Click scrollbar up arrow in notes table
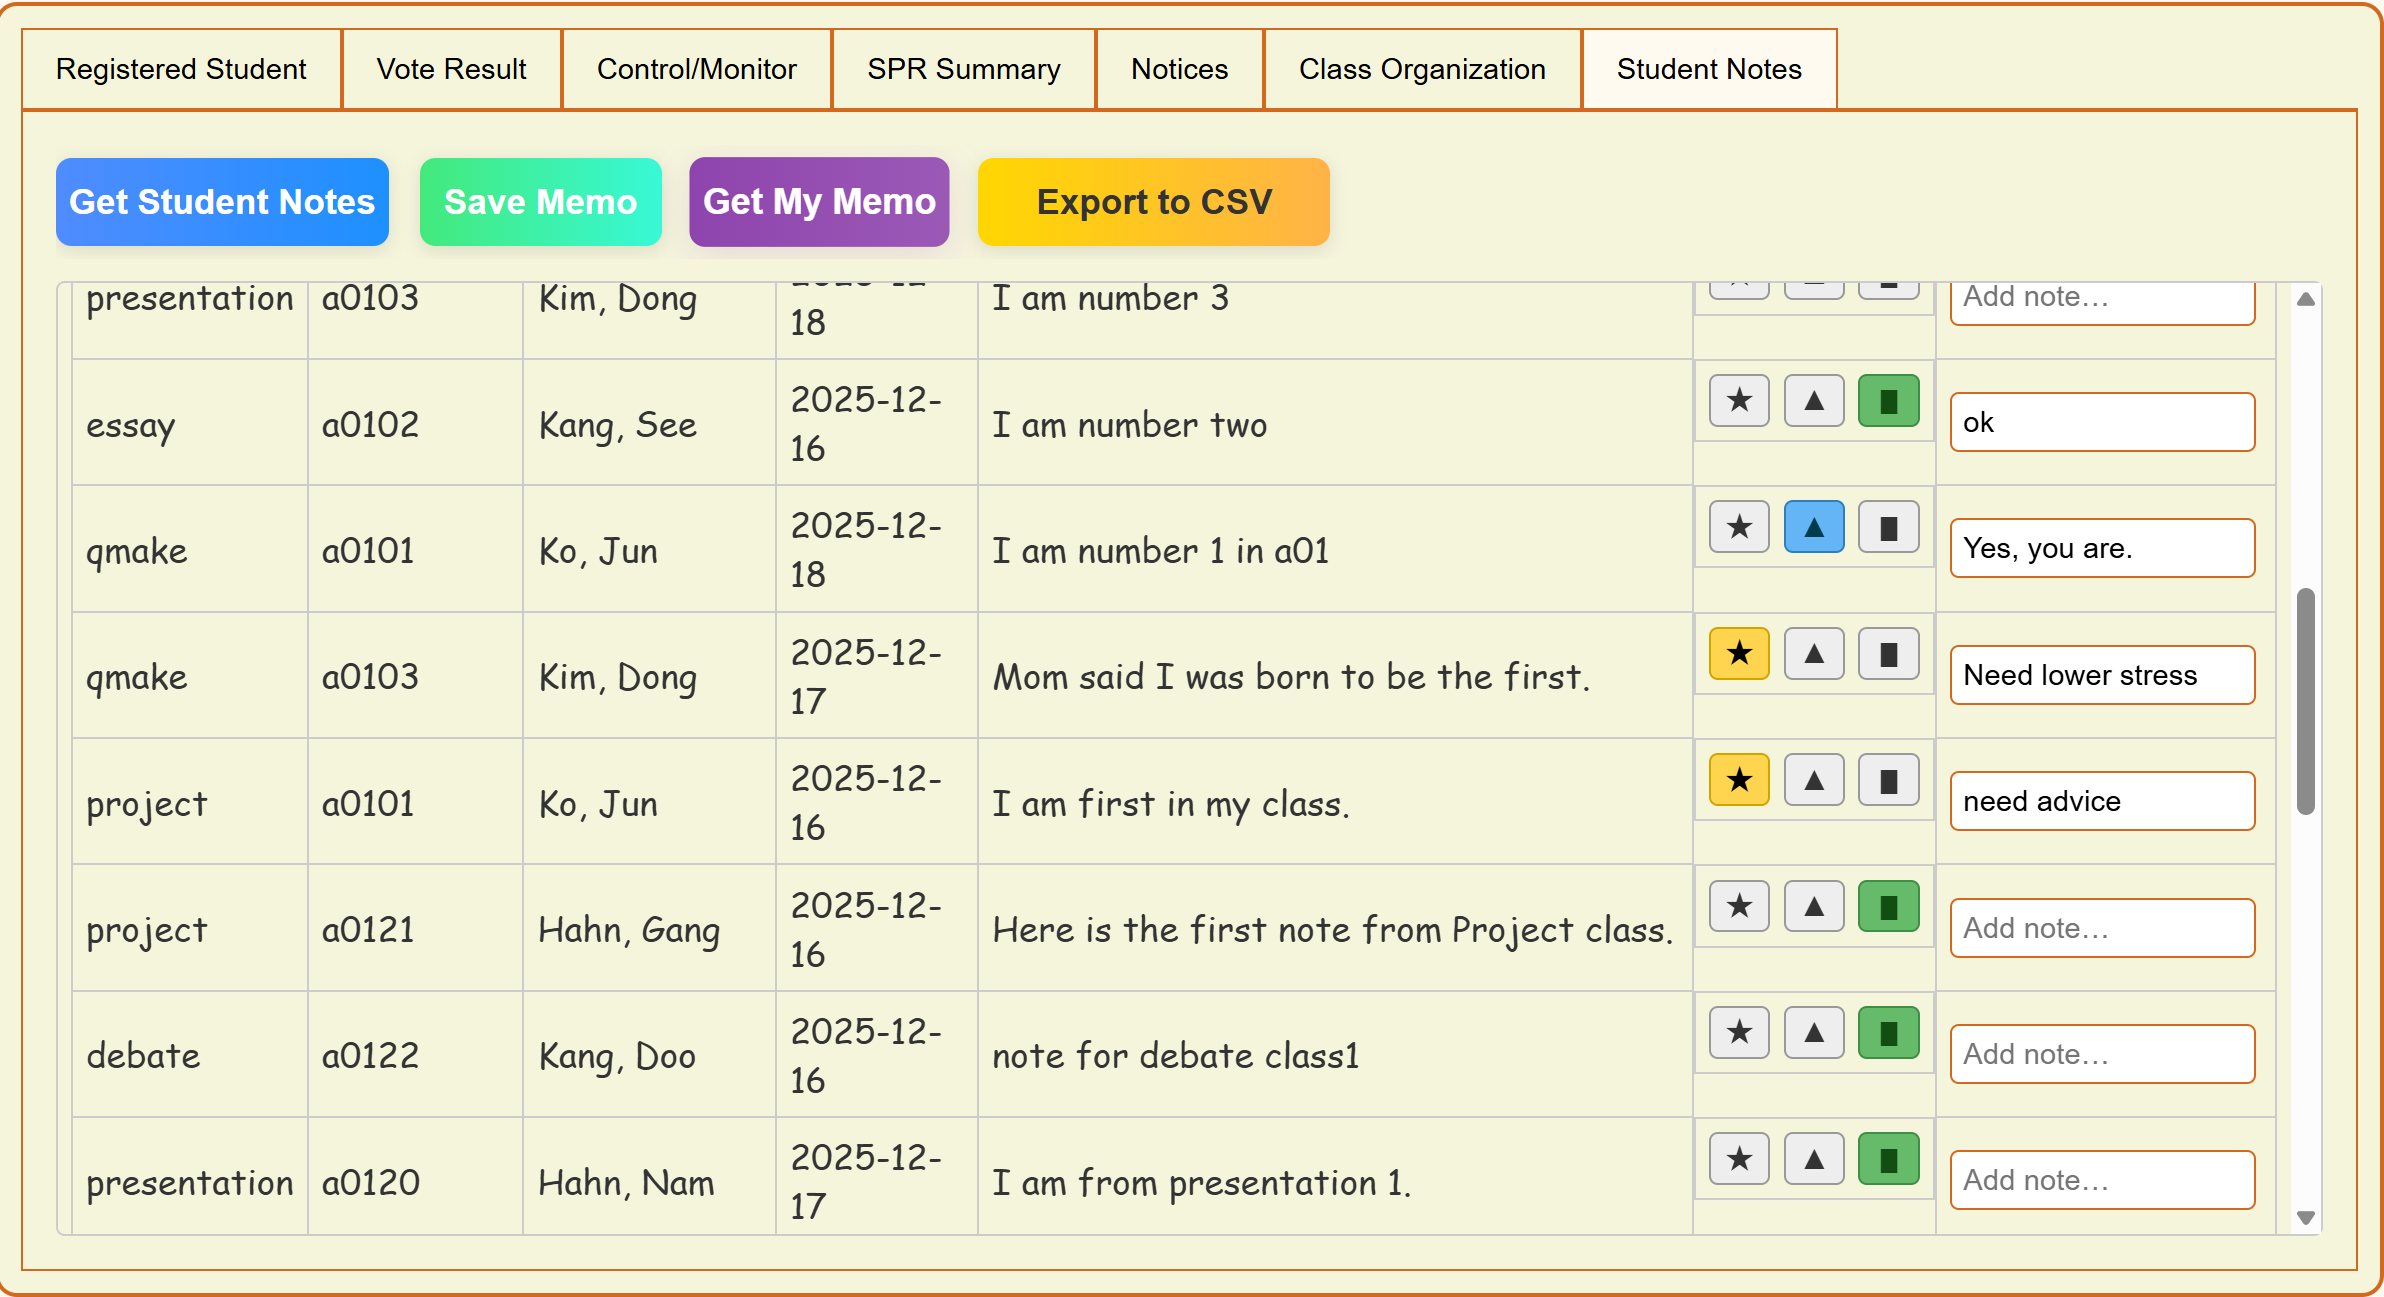 pyautogui.click(x=2306, y=299)
